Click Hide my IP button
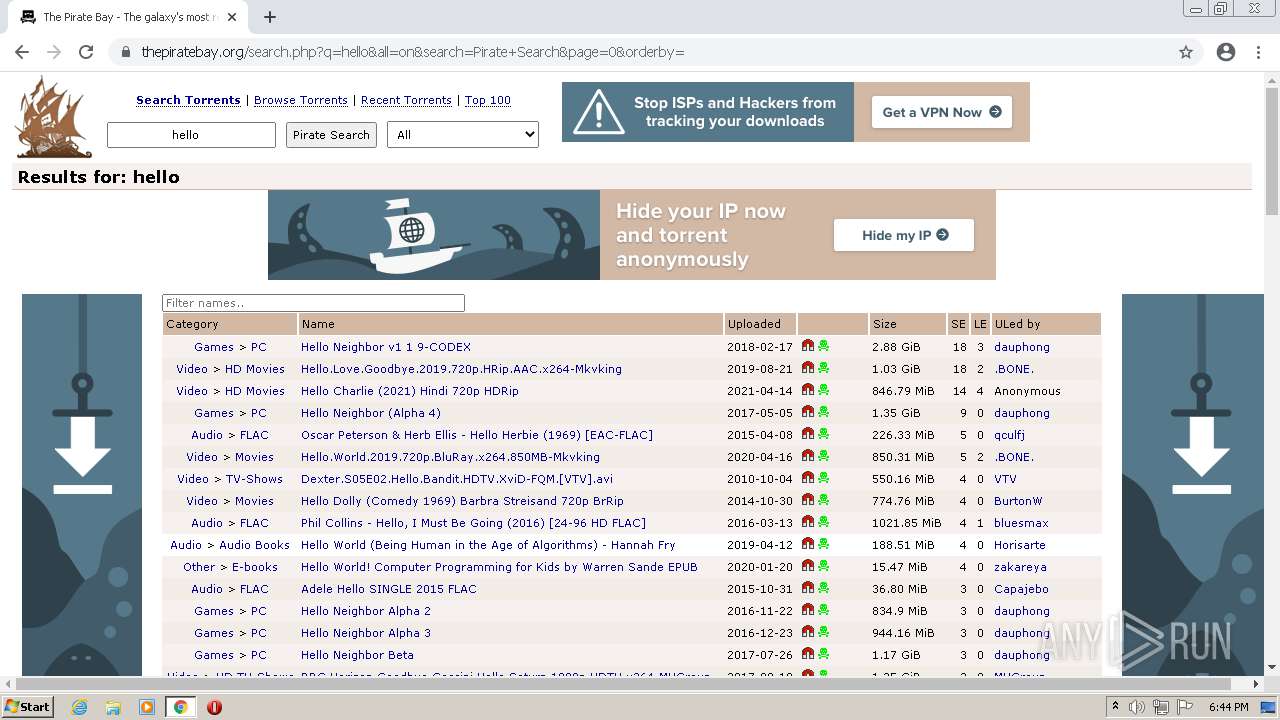The image size is (1280, 720). (x=904, y=235)
